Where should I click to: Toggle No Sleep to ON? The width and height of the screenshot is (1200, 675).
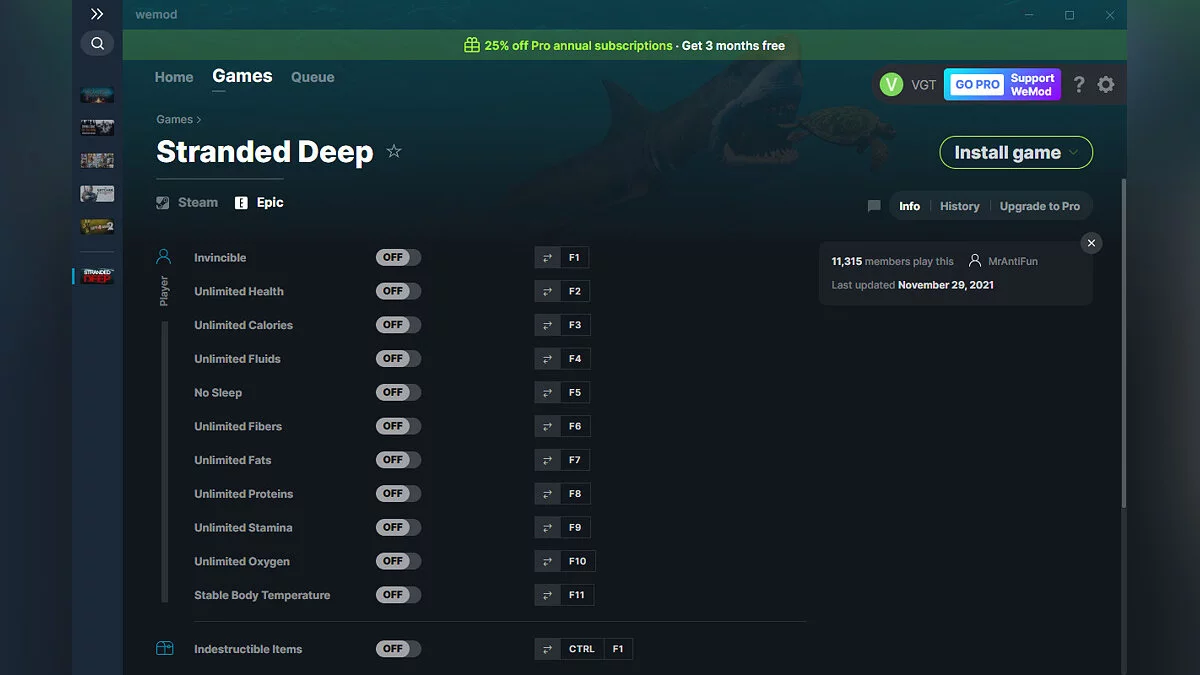click(398, 392)
